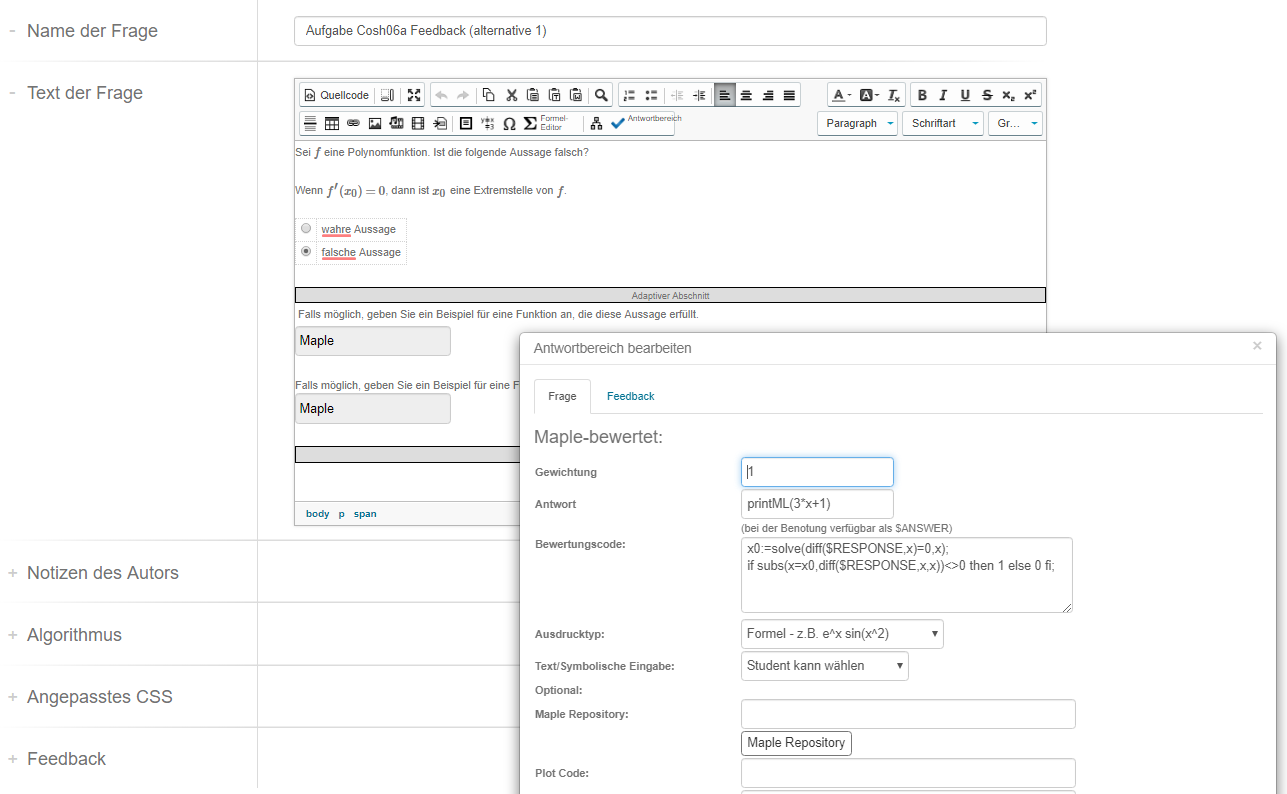
Task: Insert an image via image icon
Action: click(375, 124)
